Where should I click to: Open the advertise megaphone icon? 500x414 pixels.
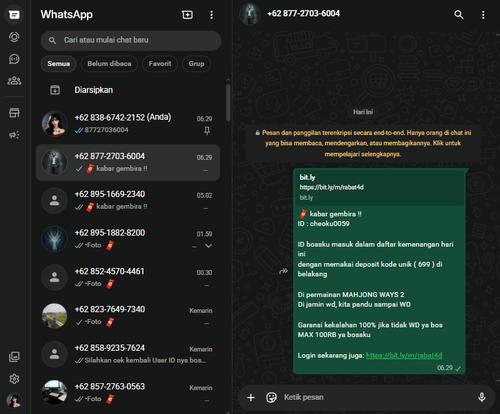(14, 135)
